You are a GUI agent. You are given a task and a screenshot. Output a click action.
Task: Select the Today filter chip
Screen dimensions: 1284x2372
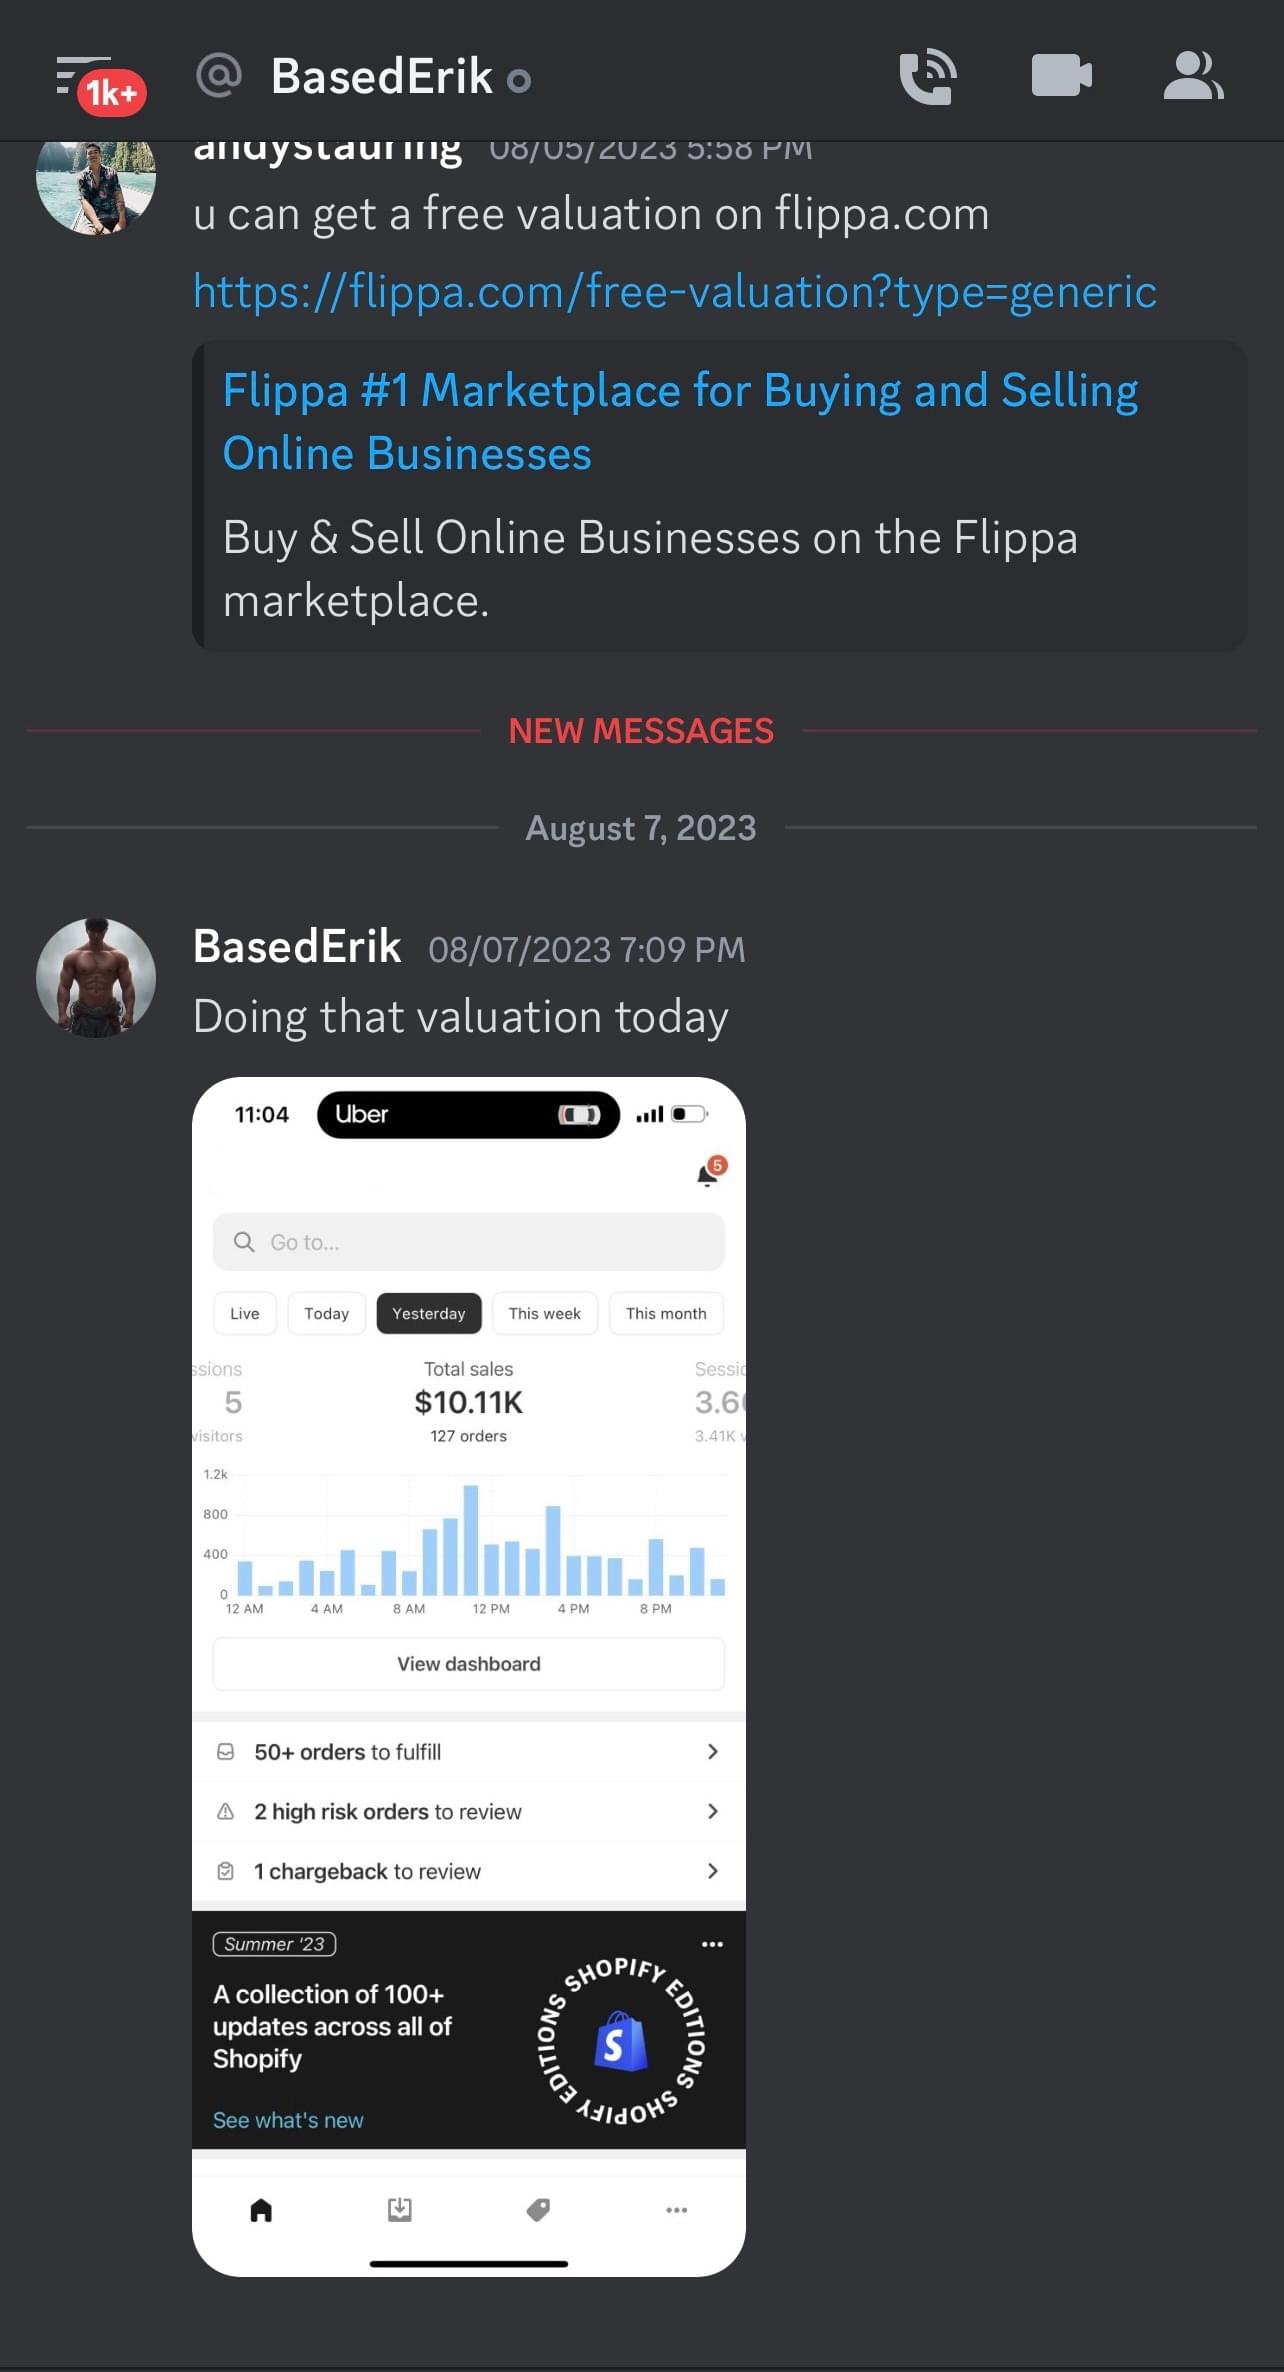click(326, 1314)
